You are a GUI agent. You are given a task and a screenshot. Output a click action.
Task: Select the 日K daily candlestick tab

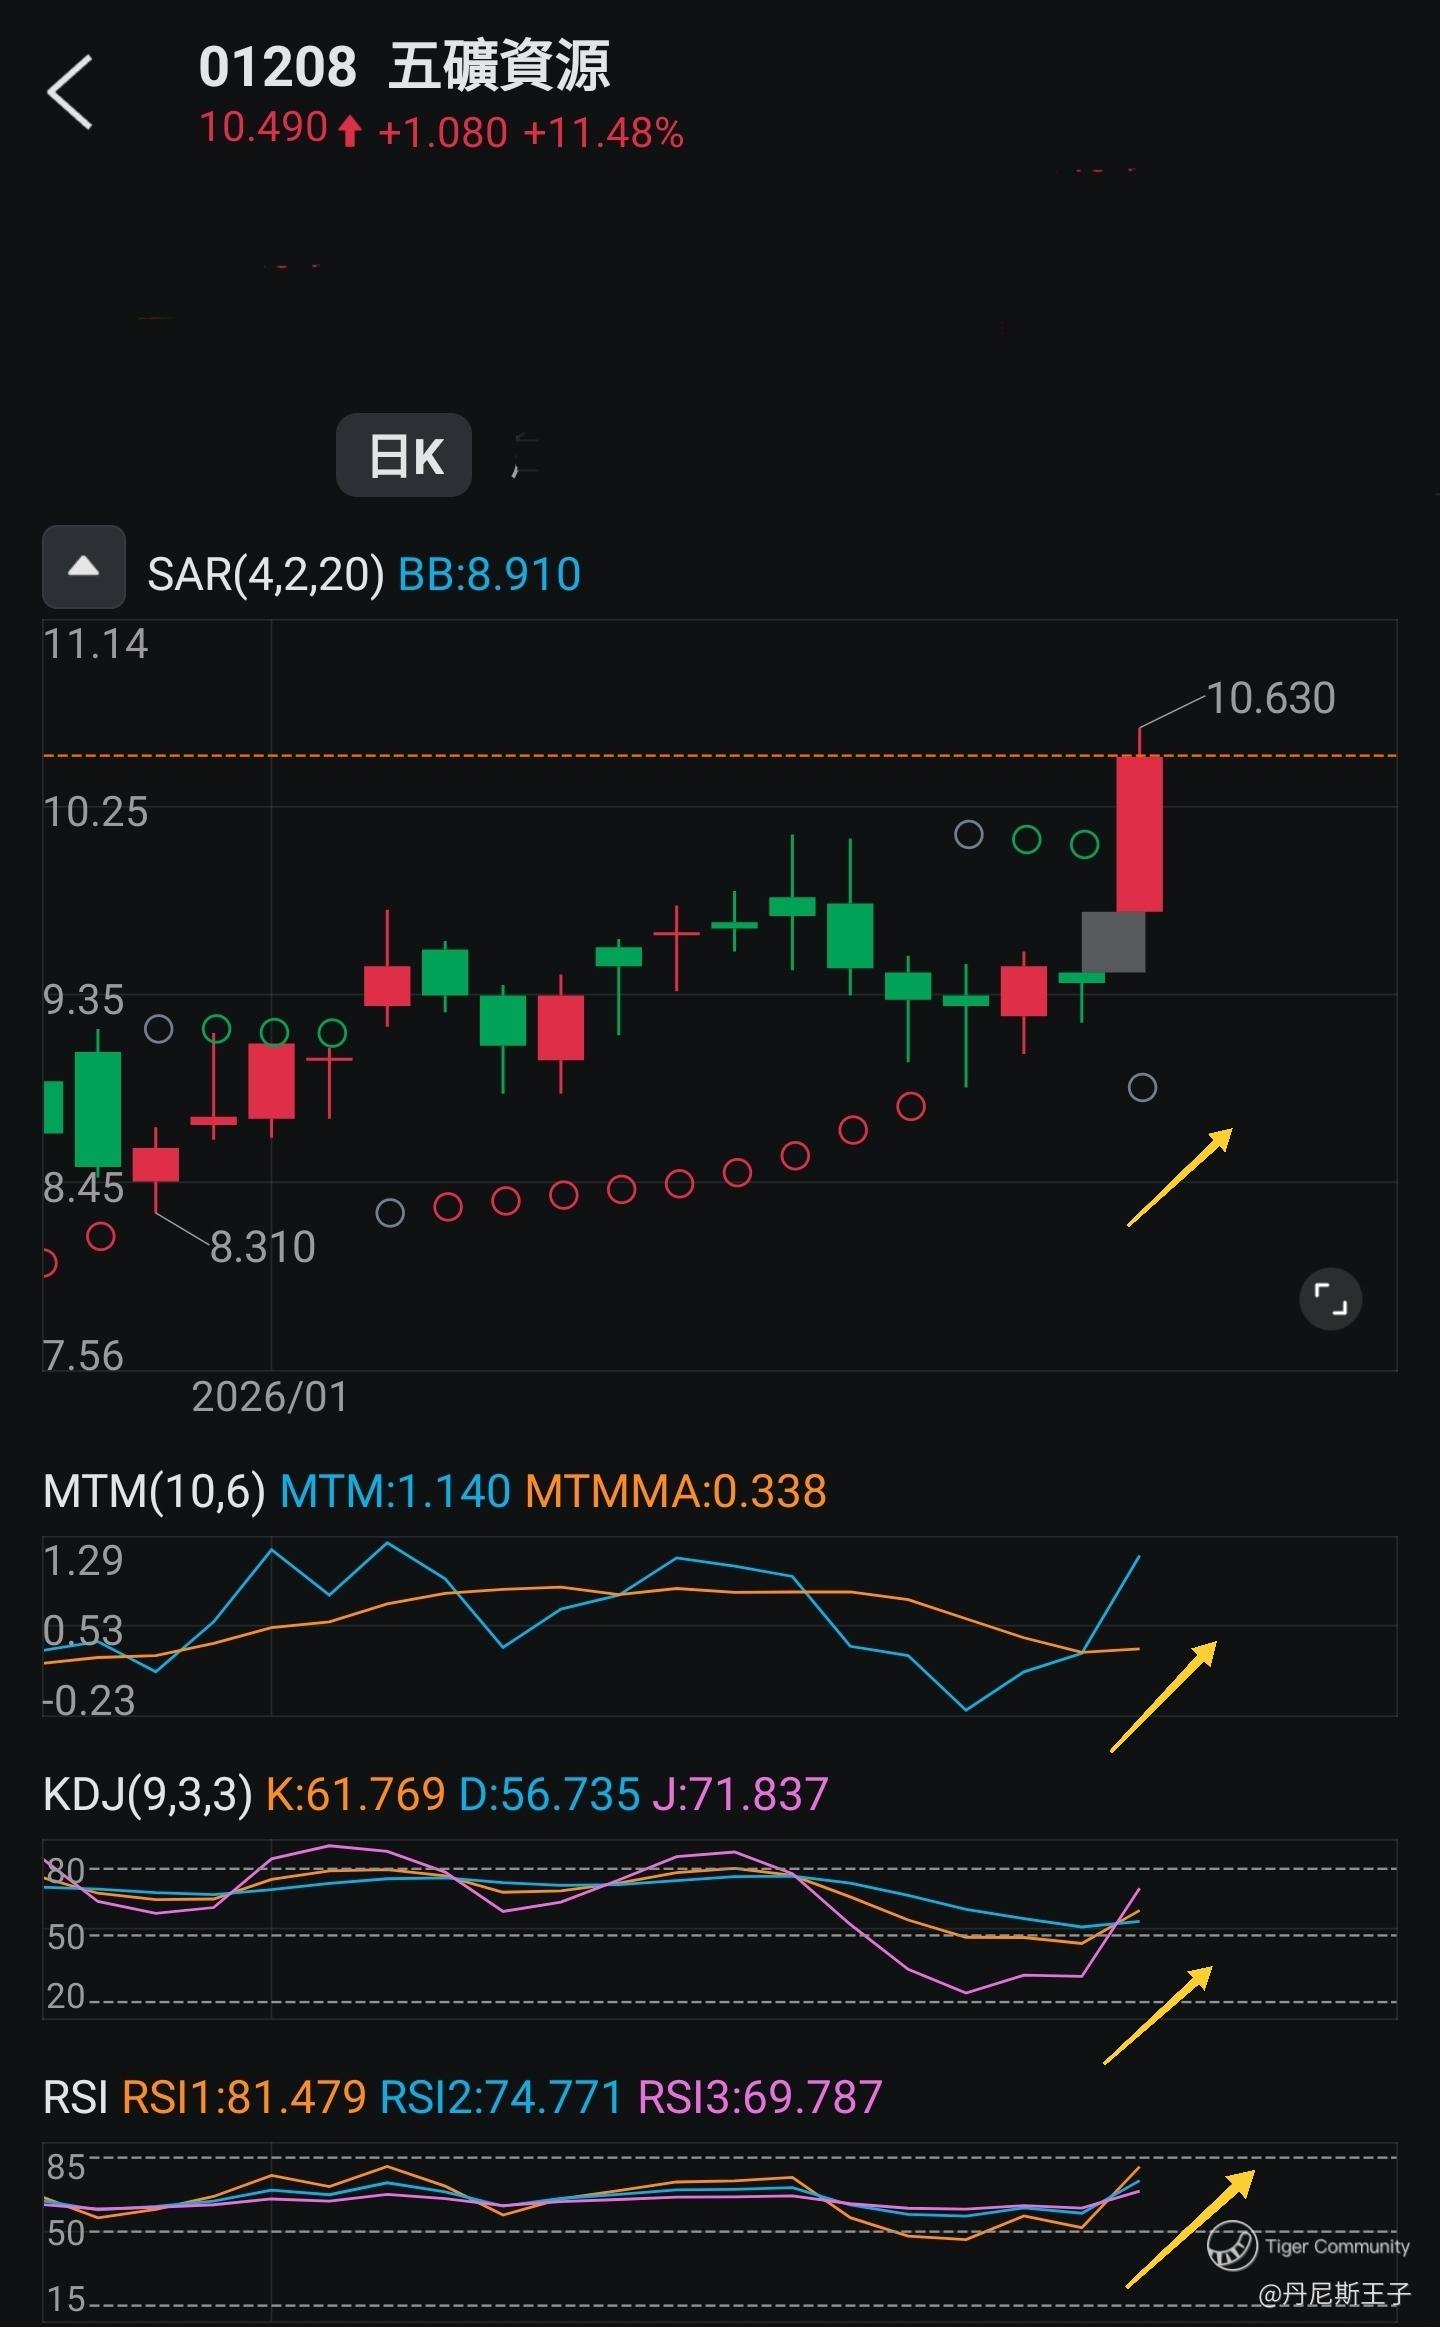(x=404, y=456)
